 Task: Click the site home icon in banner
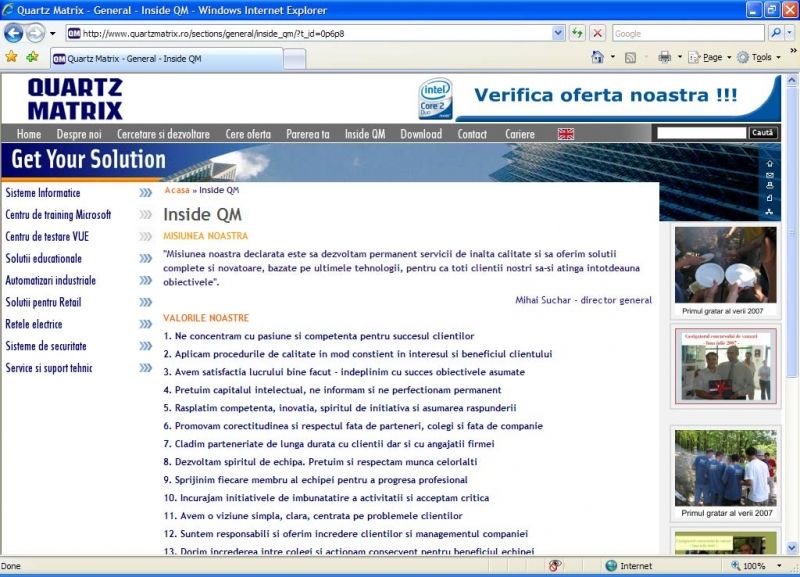[769, 163]
